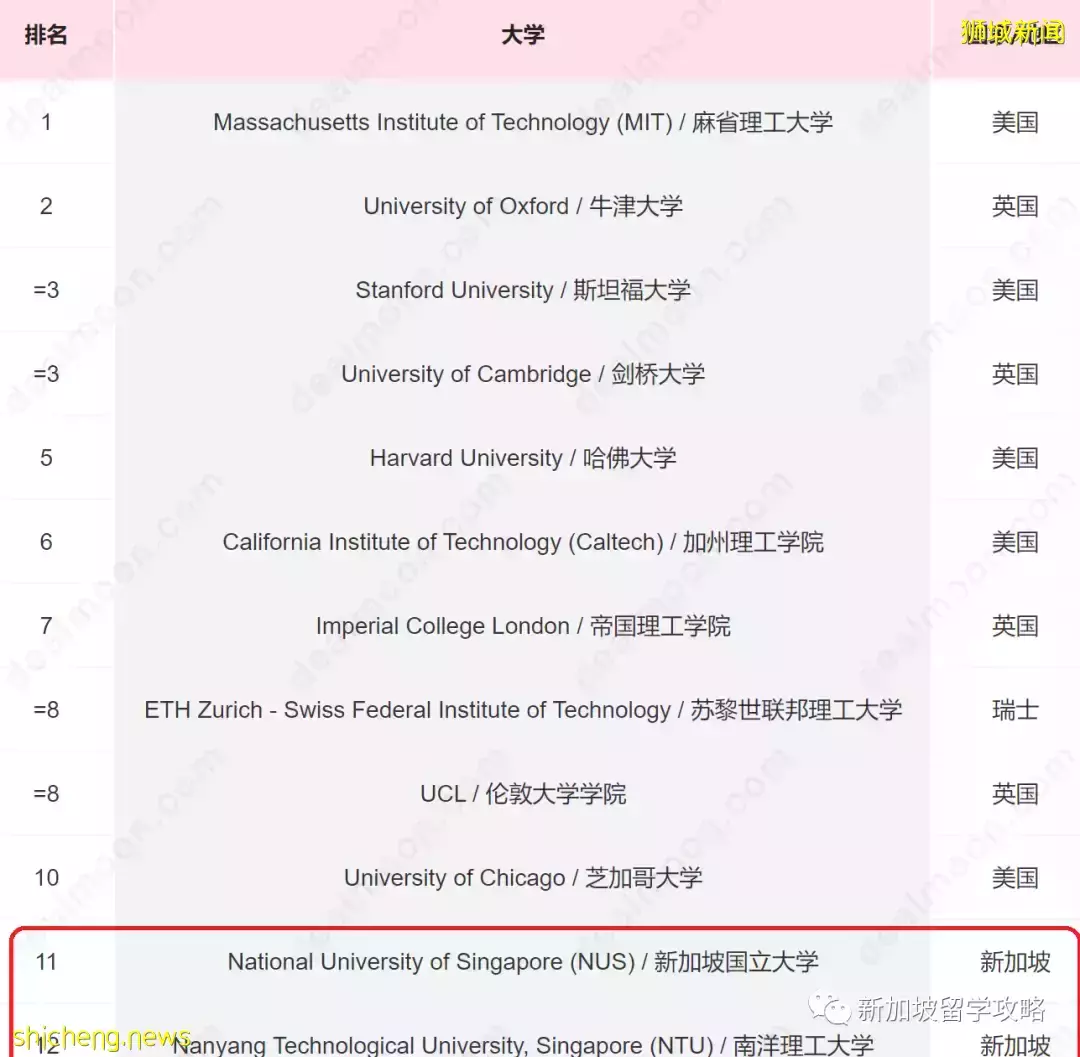Click 英国 country cell in UCL row
The height and width of the screenshot is (1057, 1080).
1015,795
